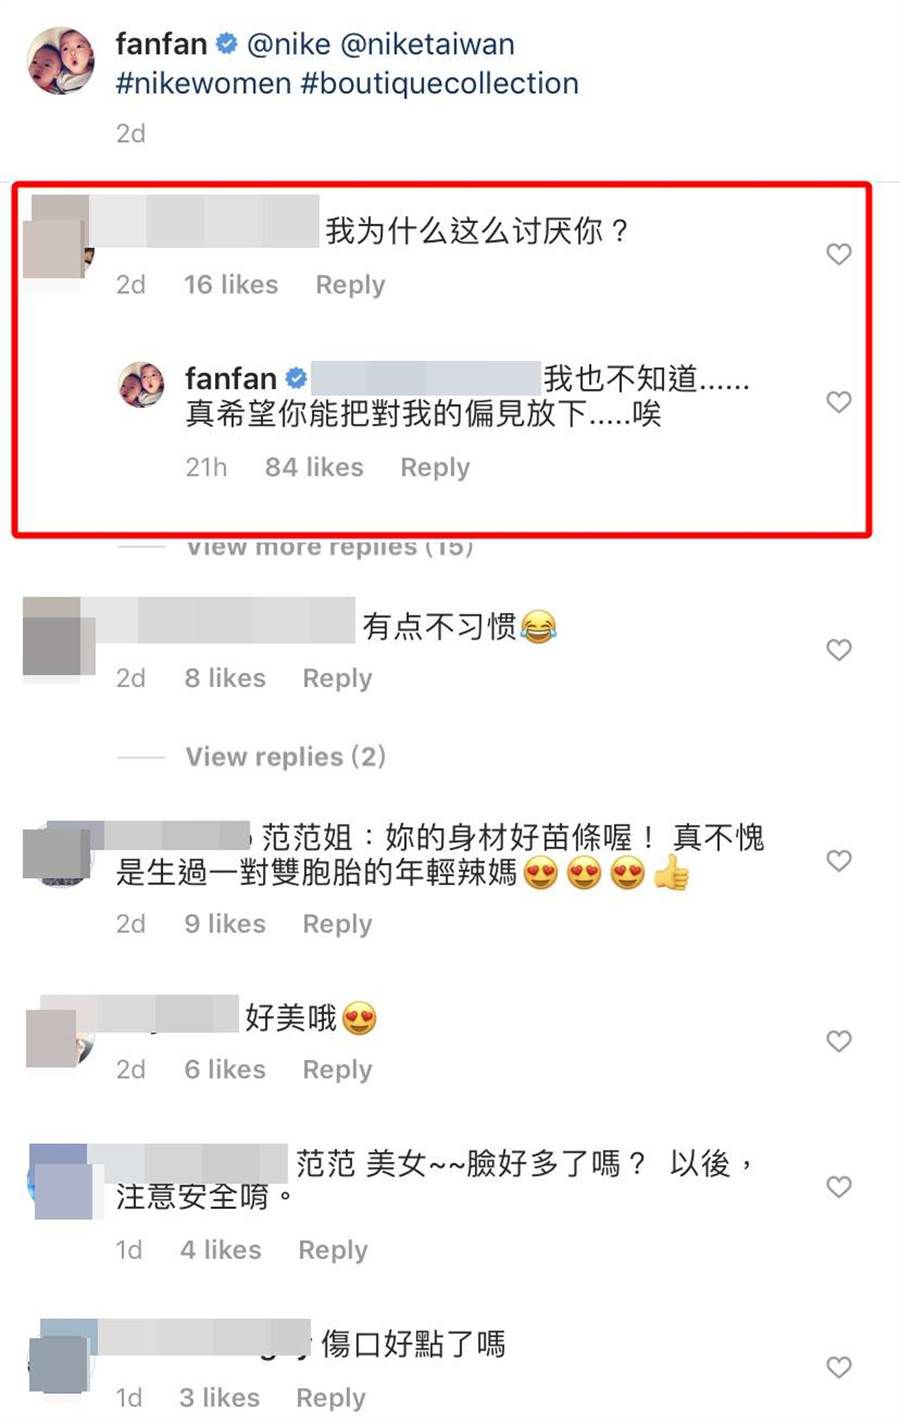Tap heart on 有点不习惯 comment
This screenshot has width=900, height=1423.
(x=838, y=650)
